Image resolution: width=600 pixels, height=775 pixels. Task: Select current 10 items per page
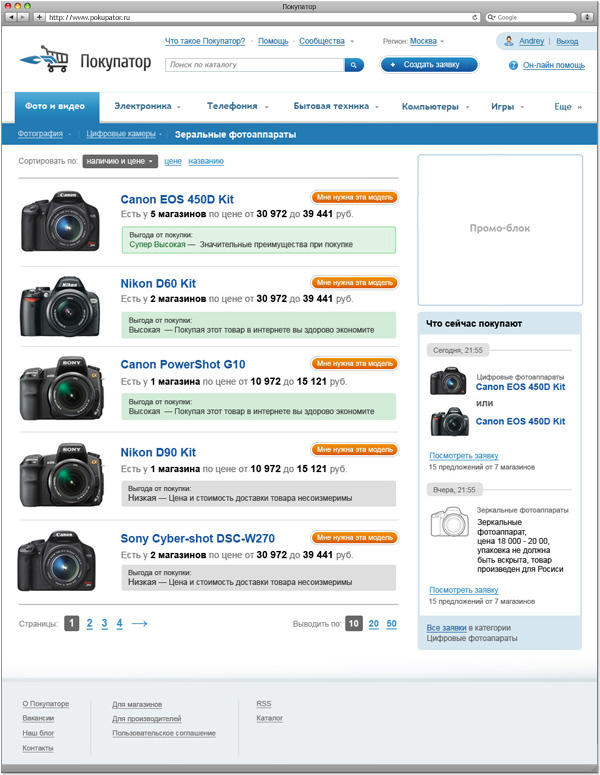click(354, 624)
